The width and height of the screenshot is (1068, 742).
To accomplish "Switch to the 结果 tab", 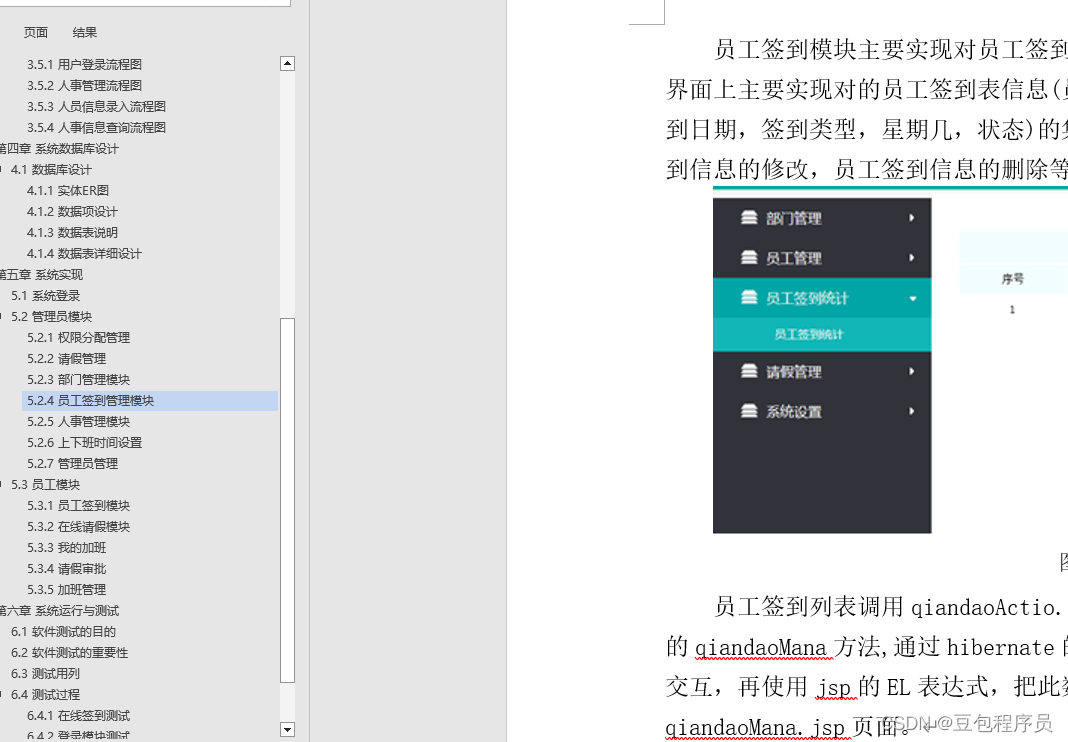I will click(x=84, y=32).
